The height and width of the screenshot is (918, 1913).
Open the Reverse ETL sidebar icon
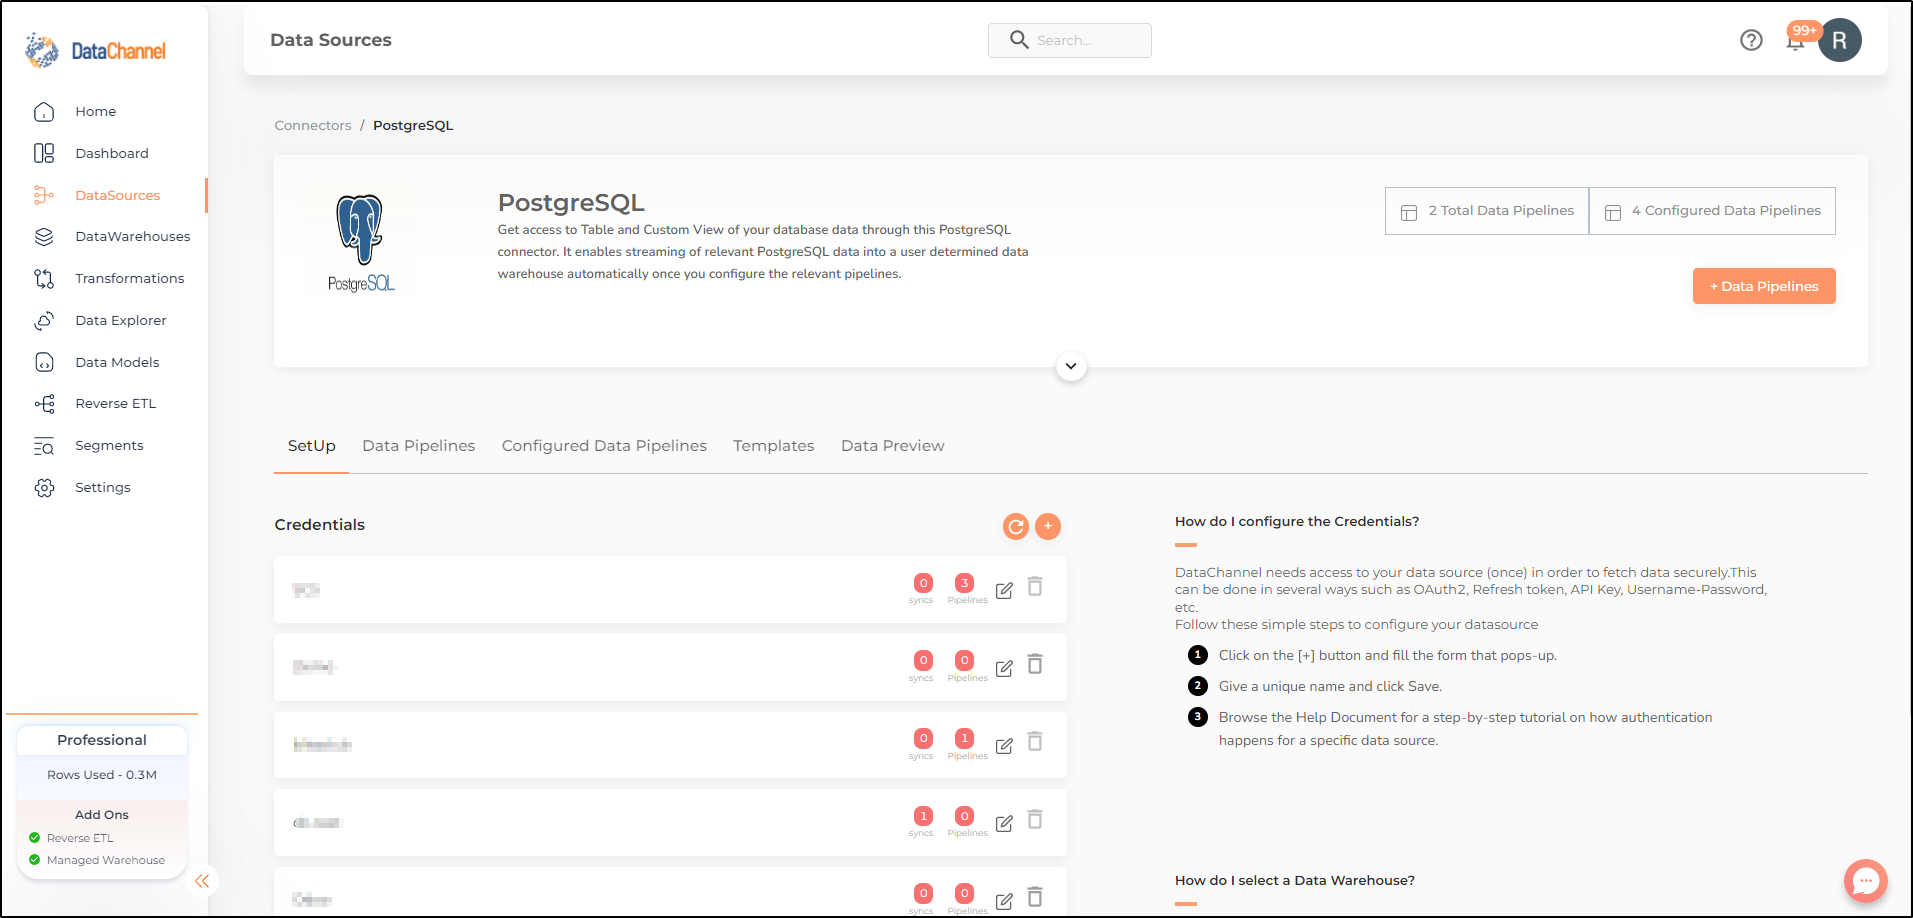(x=44, y=404)
